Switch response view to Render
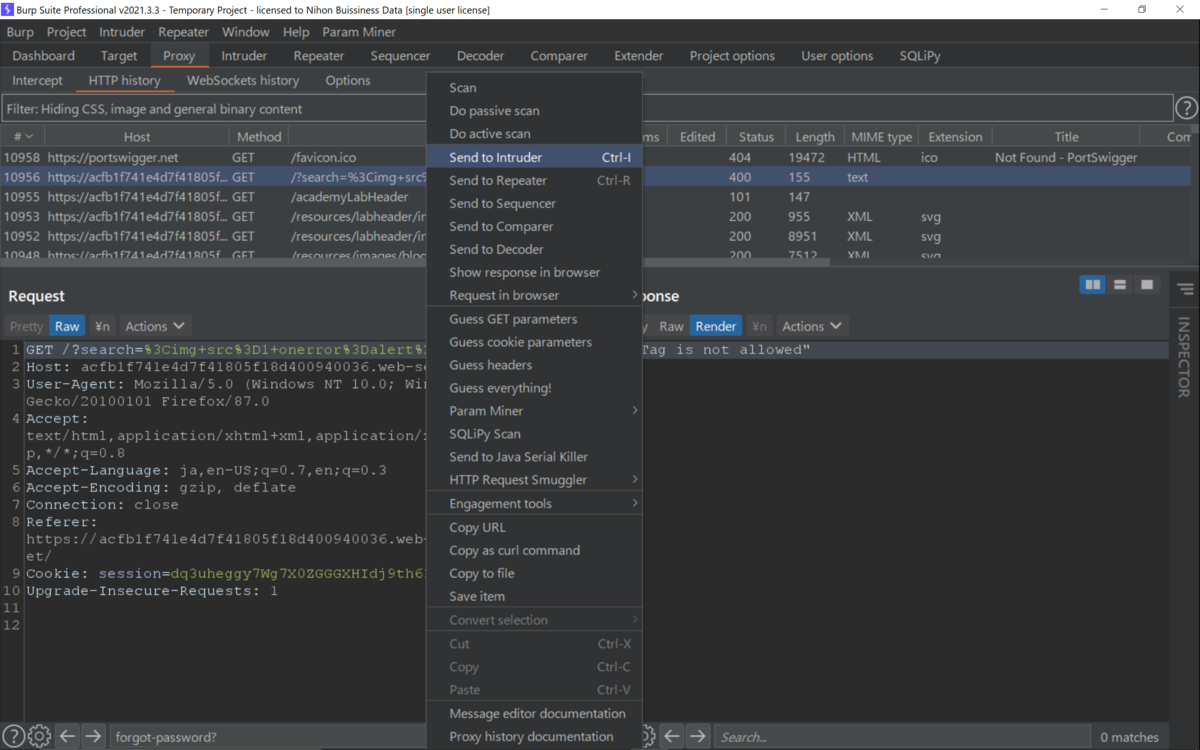The height and width of the screenshot is (750, 1200). (716, 326)
